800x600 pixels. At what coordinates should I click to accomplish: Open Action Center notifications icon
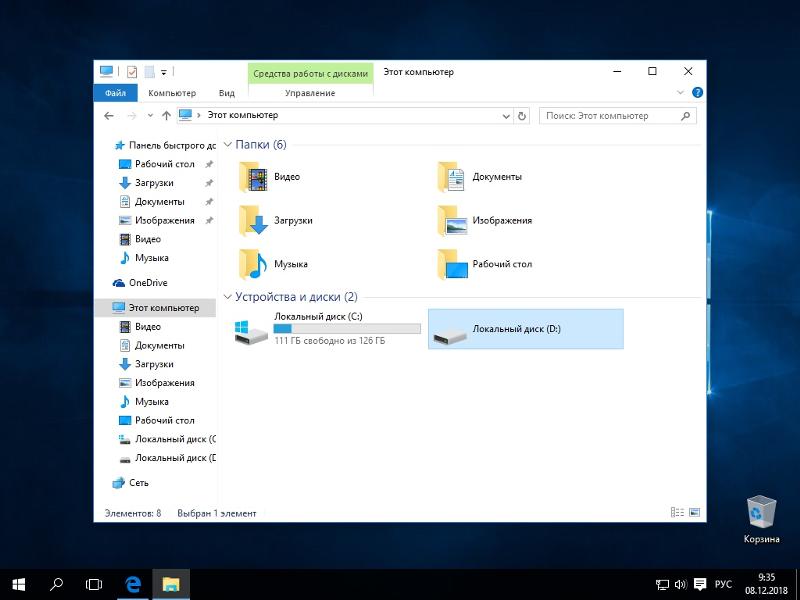pos(700,584)
